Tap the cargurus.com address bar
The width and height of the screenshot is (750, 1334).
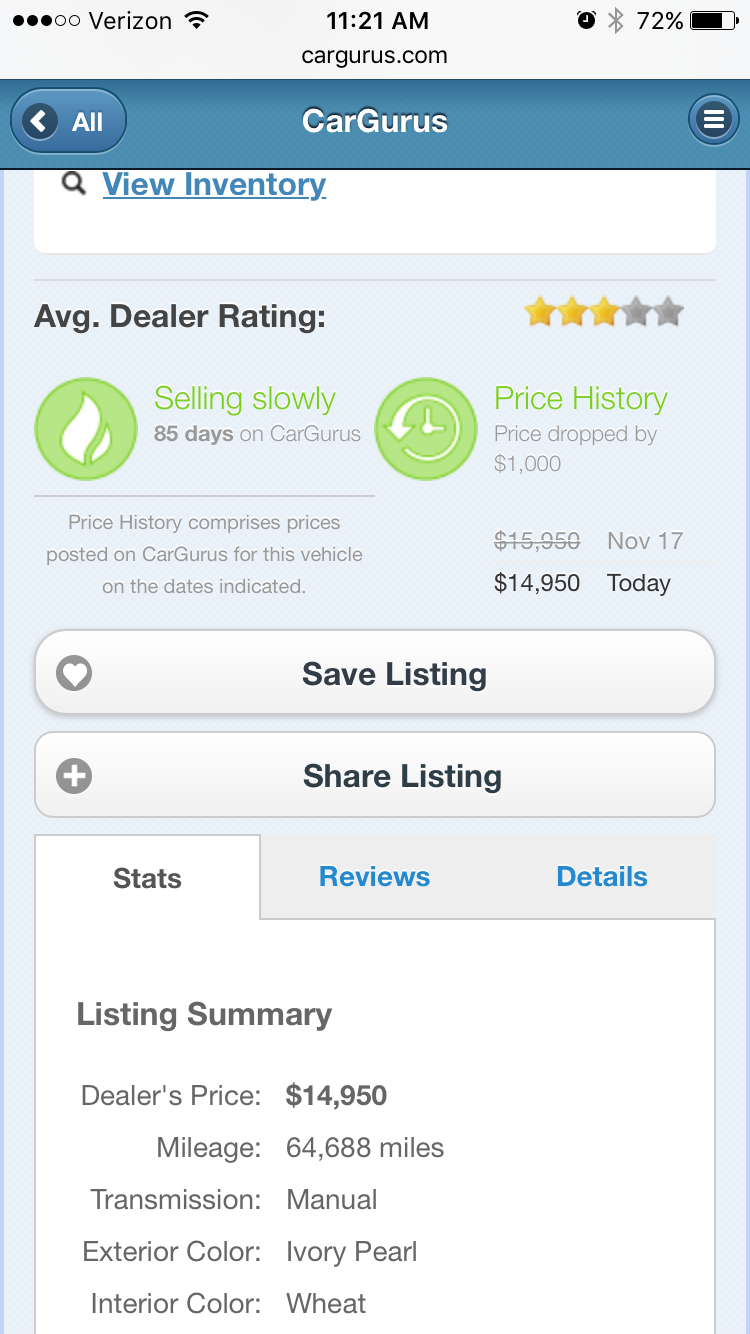pyautogui.click(x=375, y=56)
